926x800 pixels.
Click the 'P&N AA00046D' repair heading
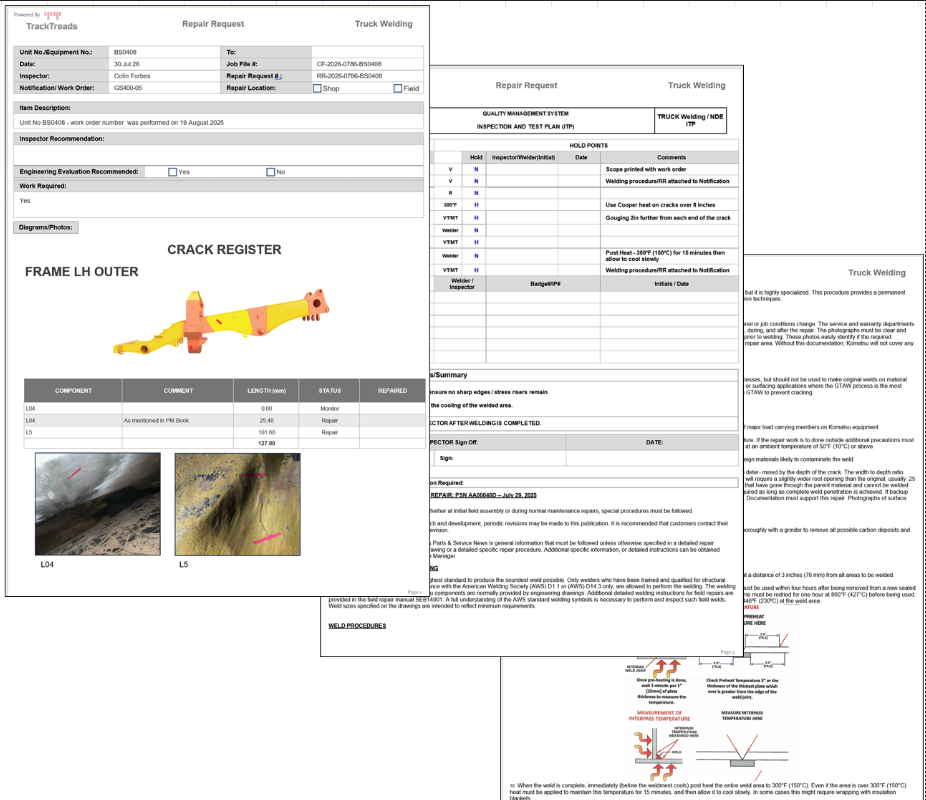pos(483,495)
